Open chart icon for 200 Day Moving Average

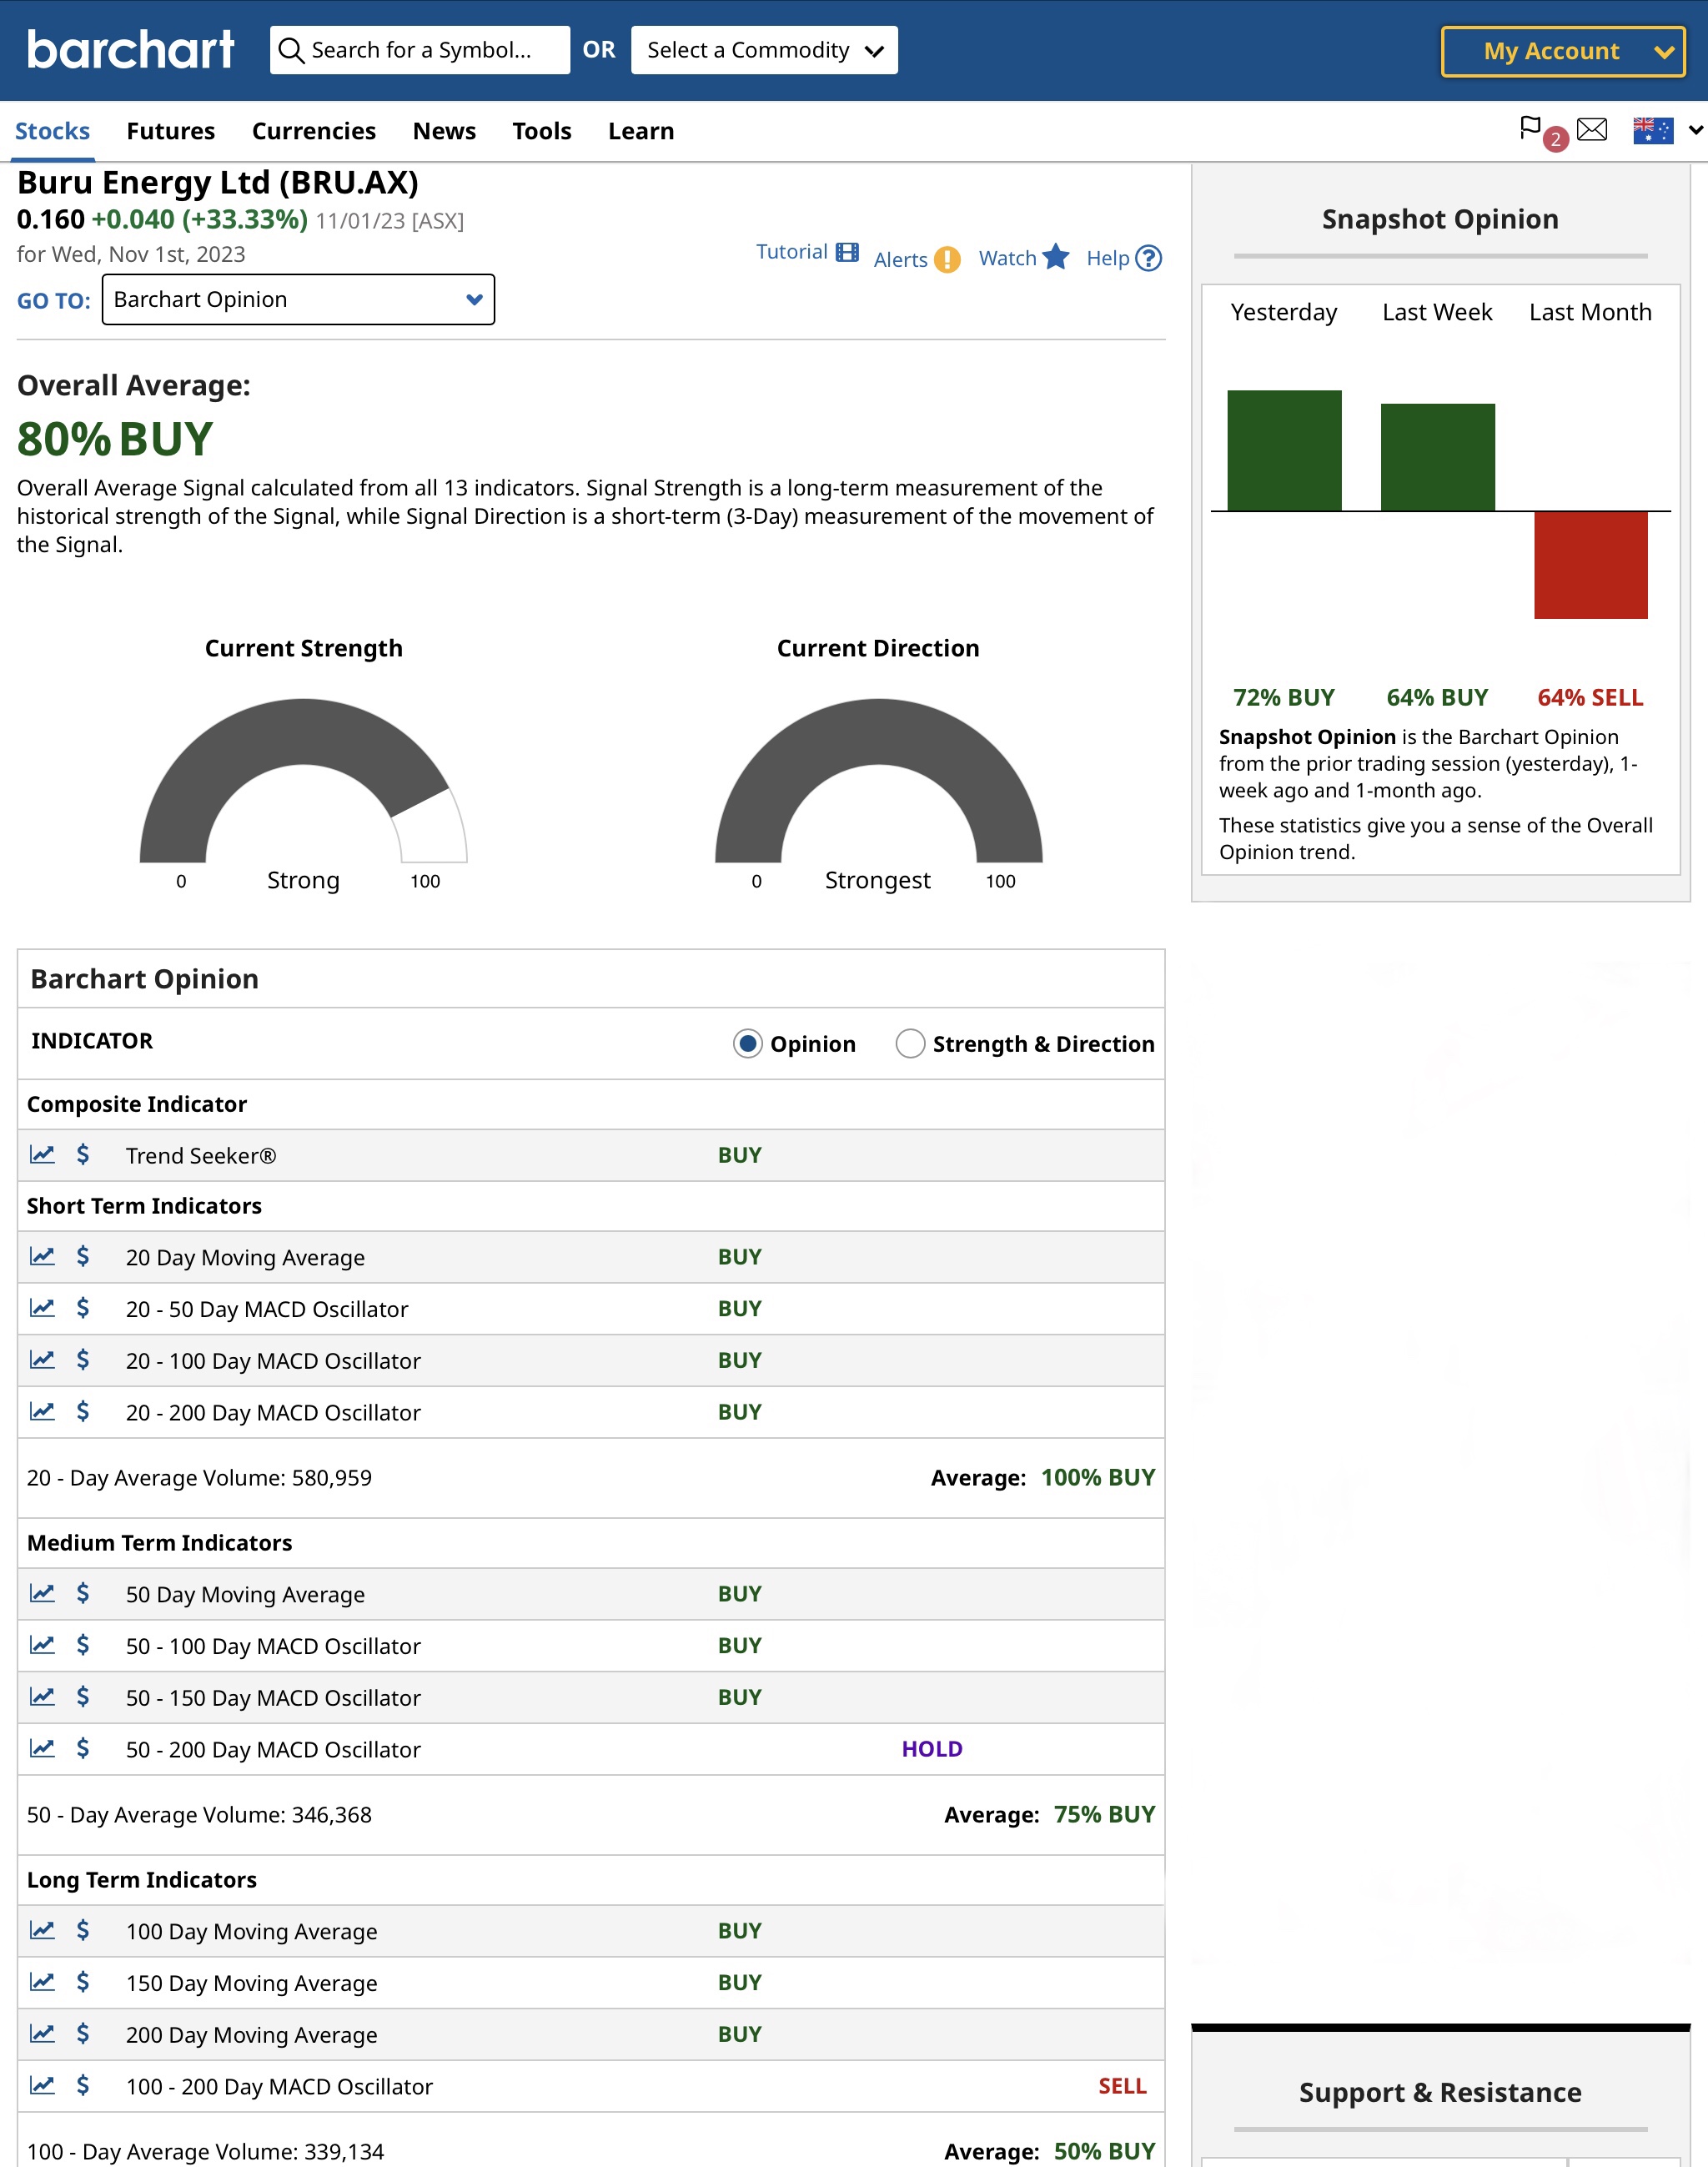(42, 2033)
